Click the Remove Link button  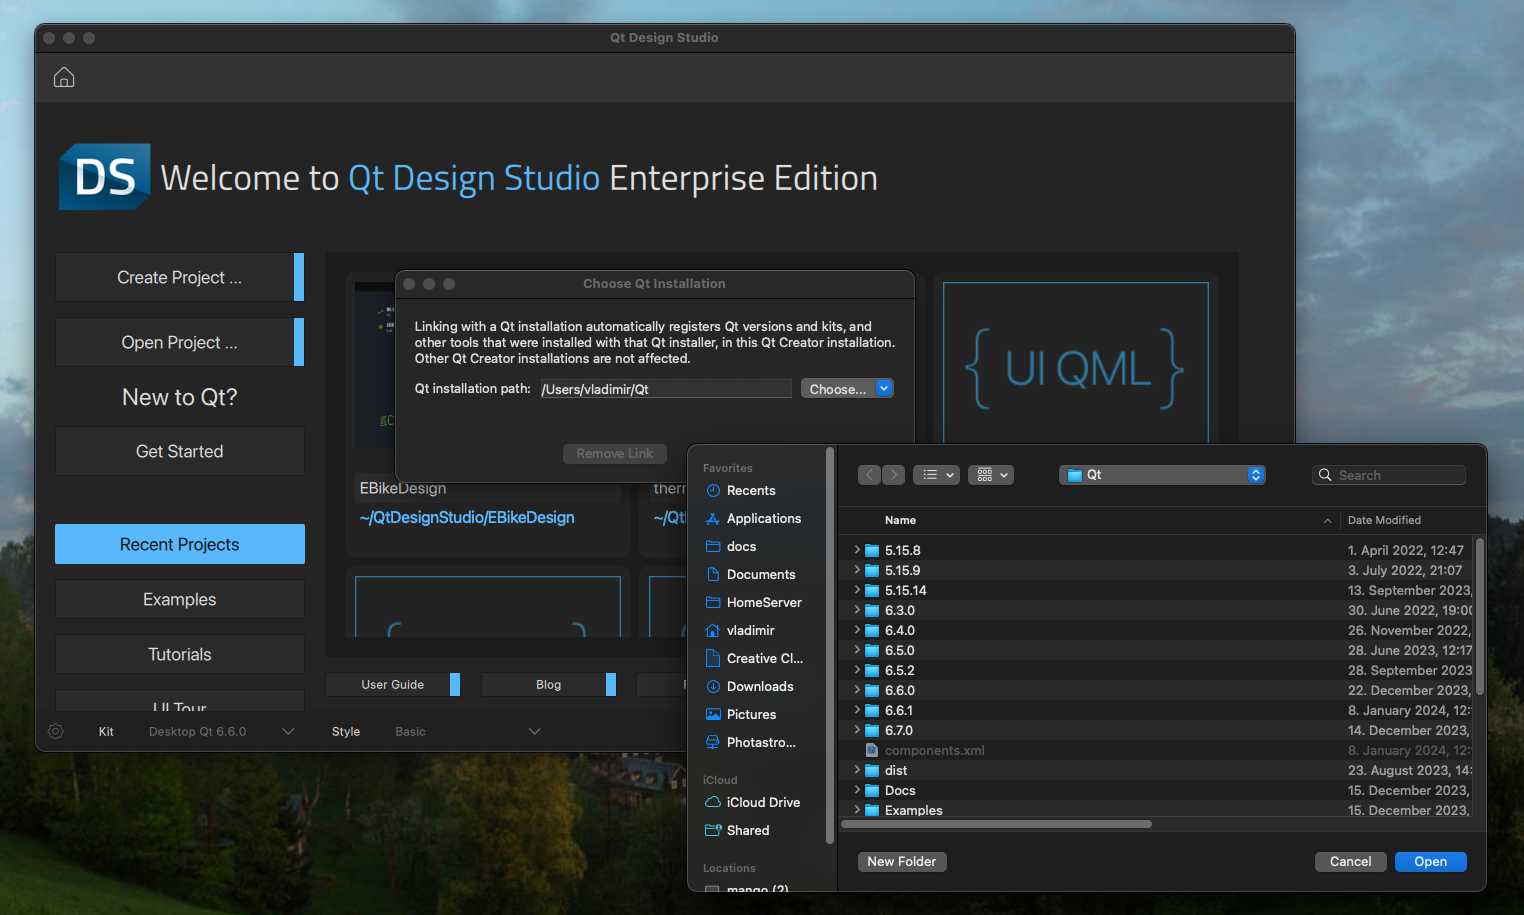click(x=615, y=454)
